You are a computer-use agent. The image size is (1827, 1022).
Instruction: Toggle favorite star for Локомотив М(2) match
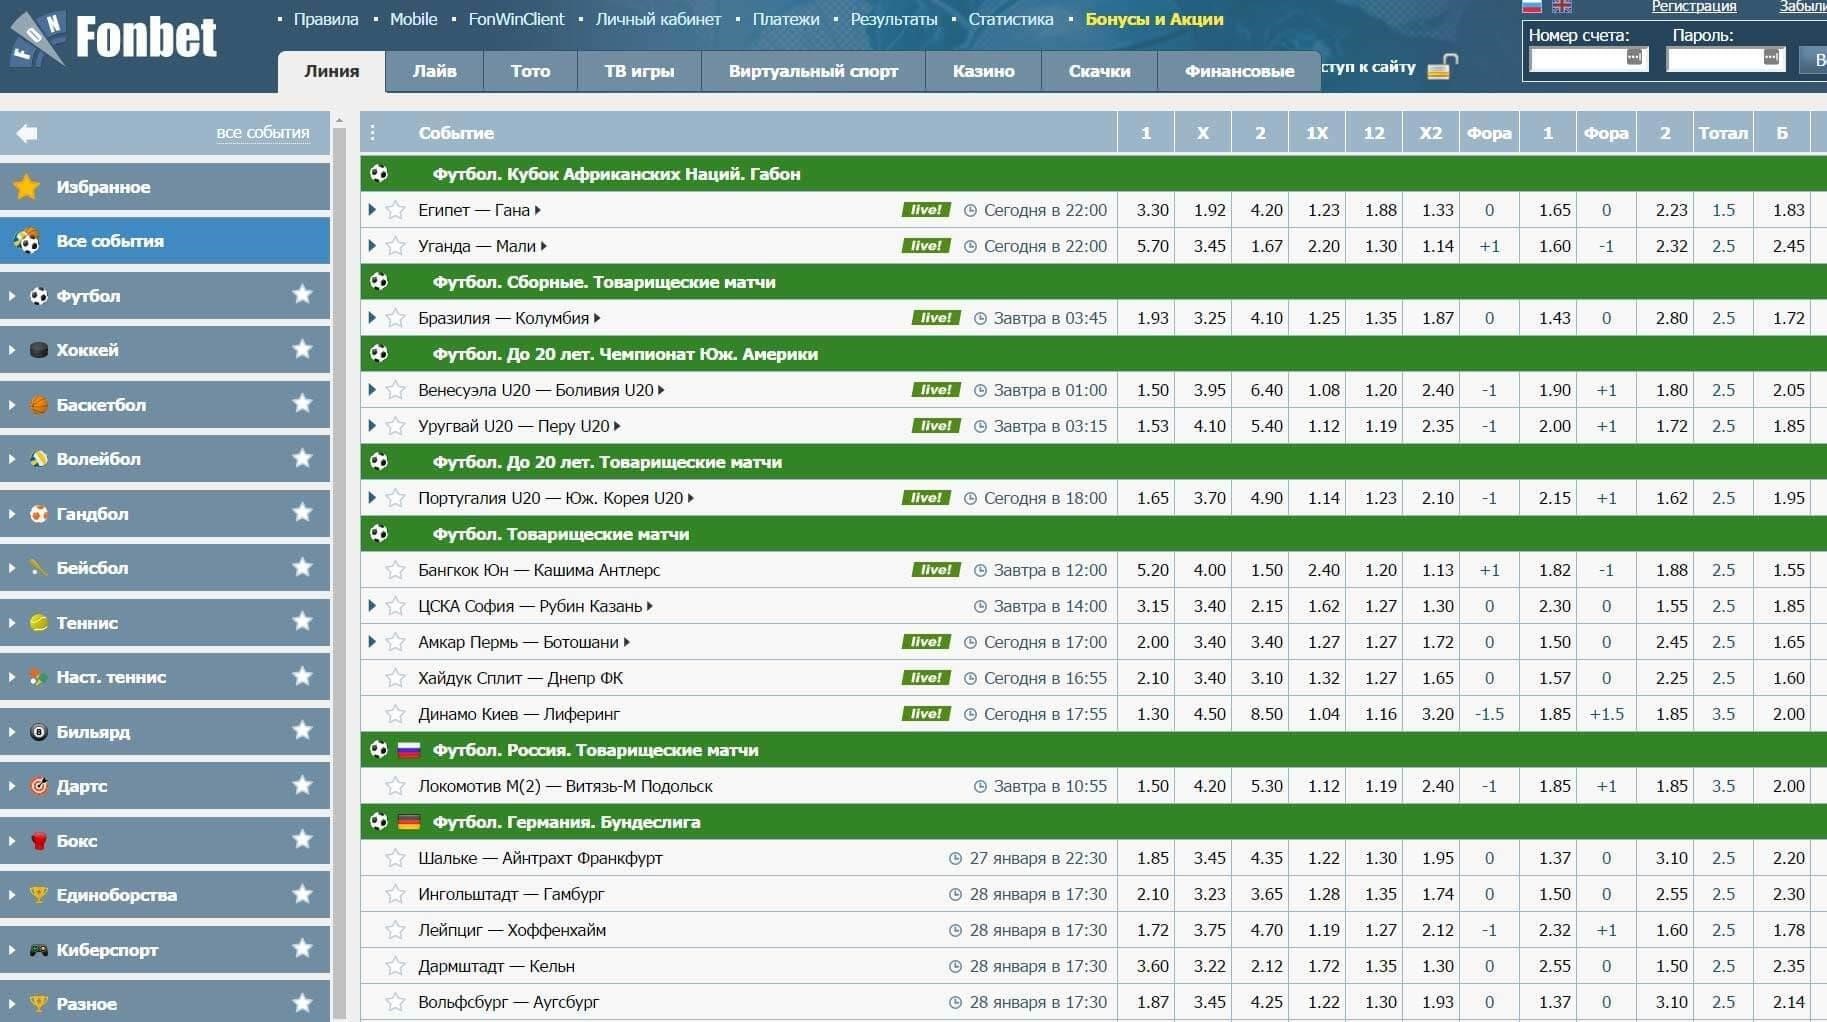coord(396,786)
